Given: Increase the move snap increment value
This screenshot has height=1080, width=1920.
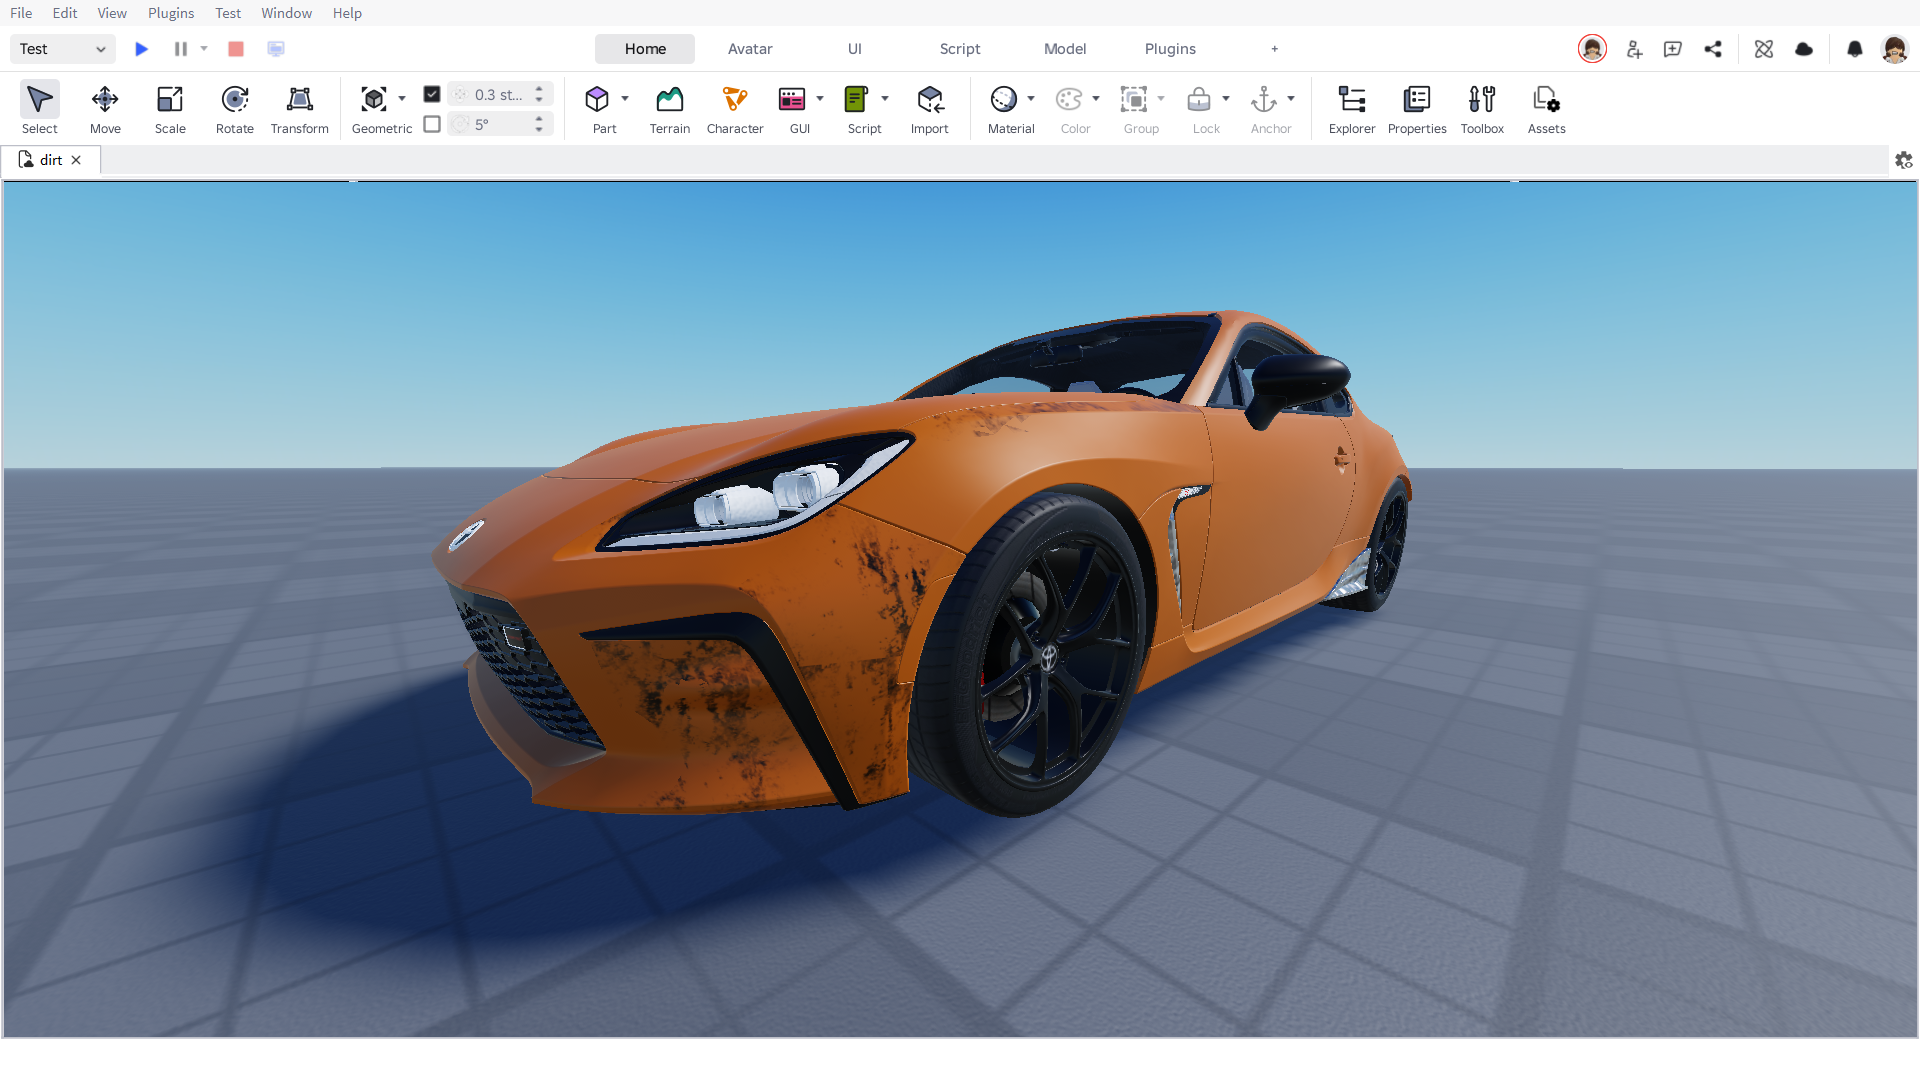Looking at the screenshot, I should coord(539,89).
